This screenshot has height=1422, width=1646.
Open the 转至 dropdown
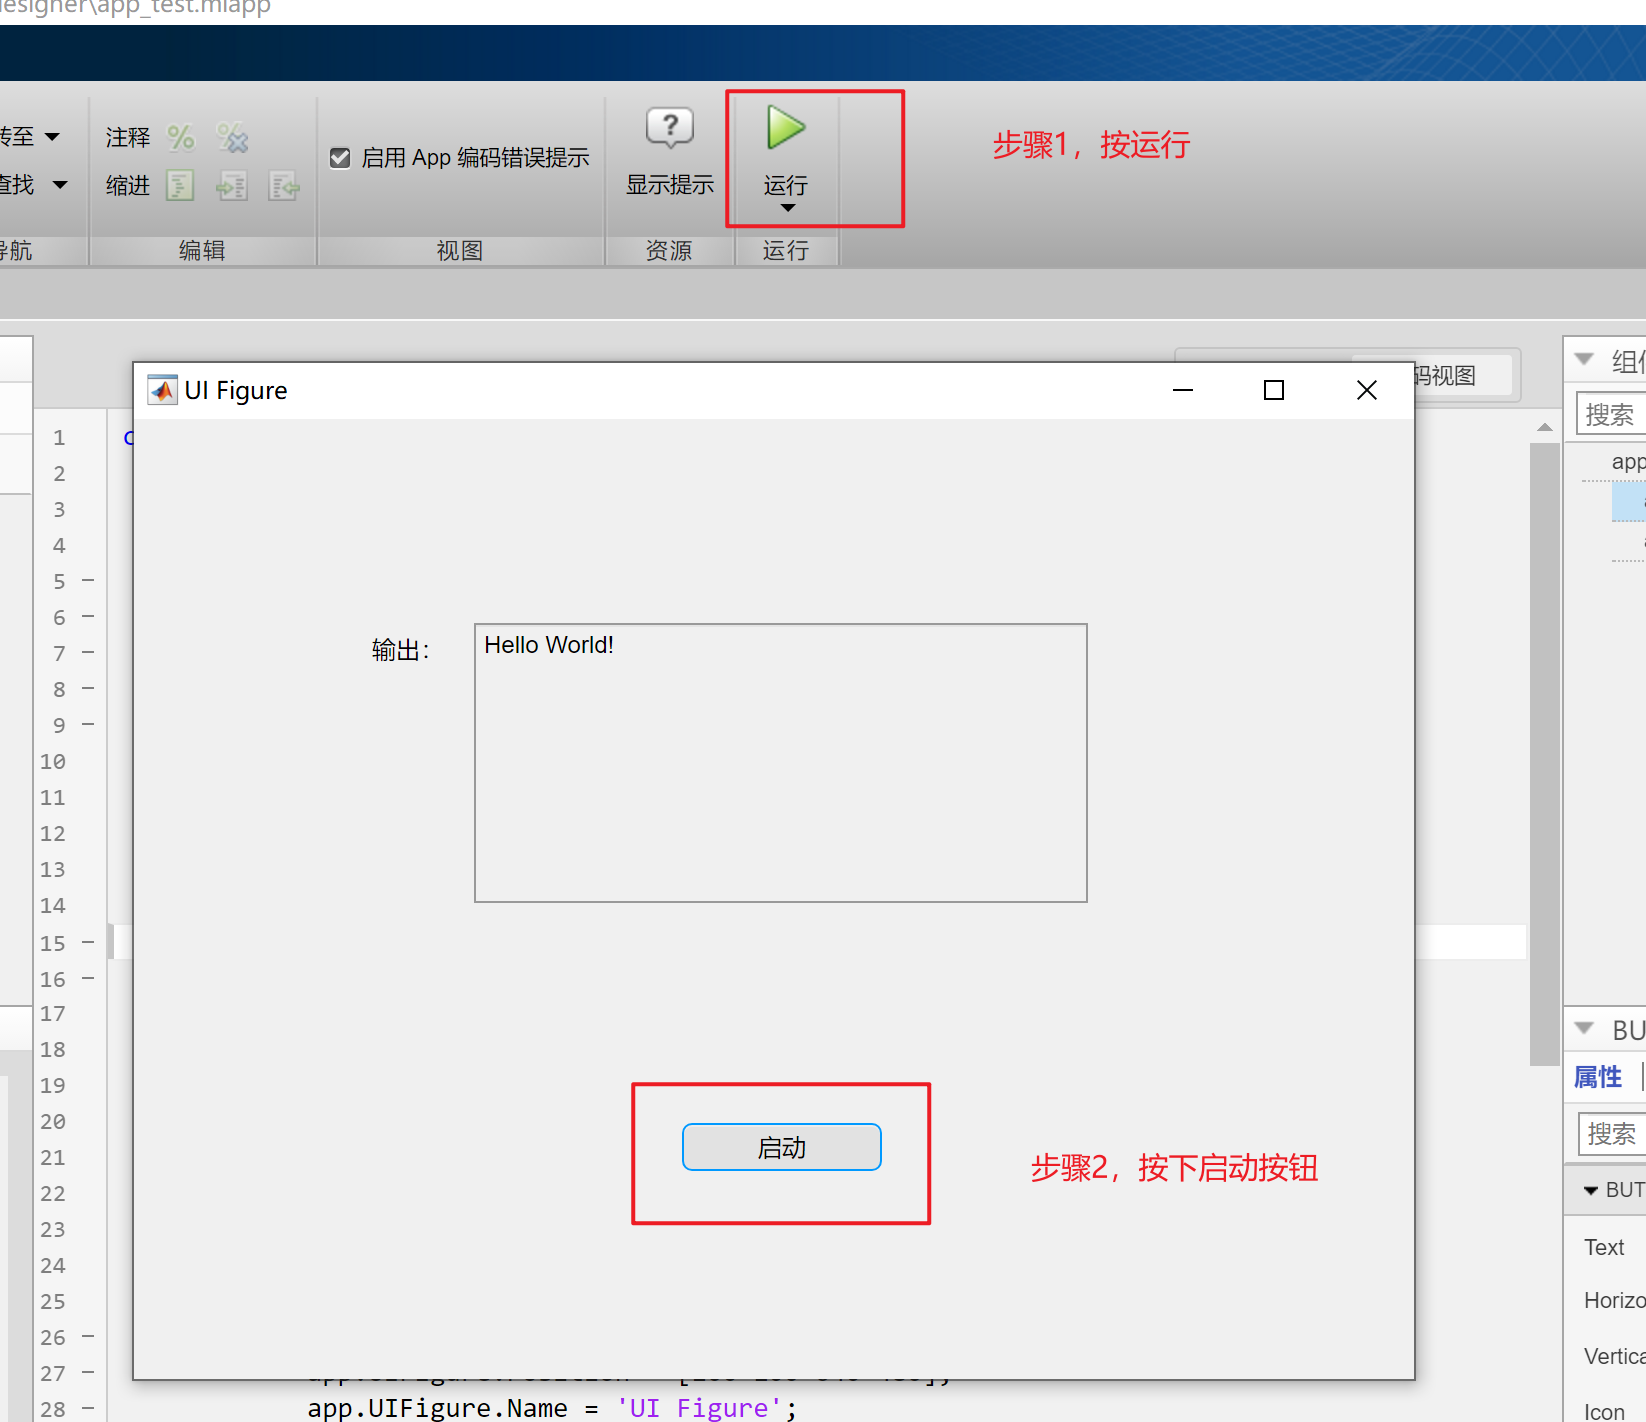pos(52,136)
